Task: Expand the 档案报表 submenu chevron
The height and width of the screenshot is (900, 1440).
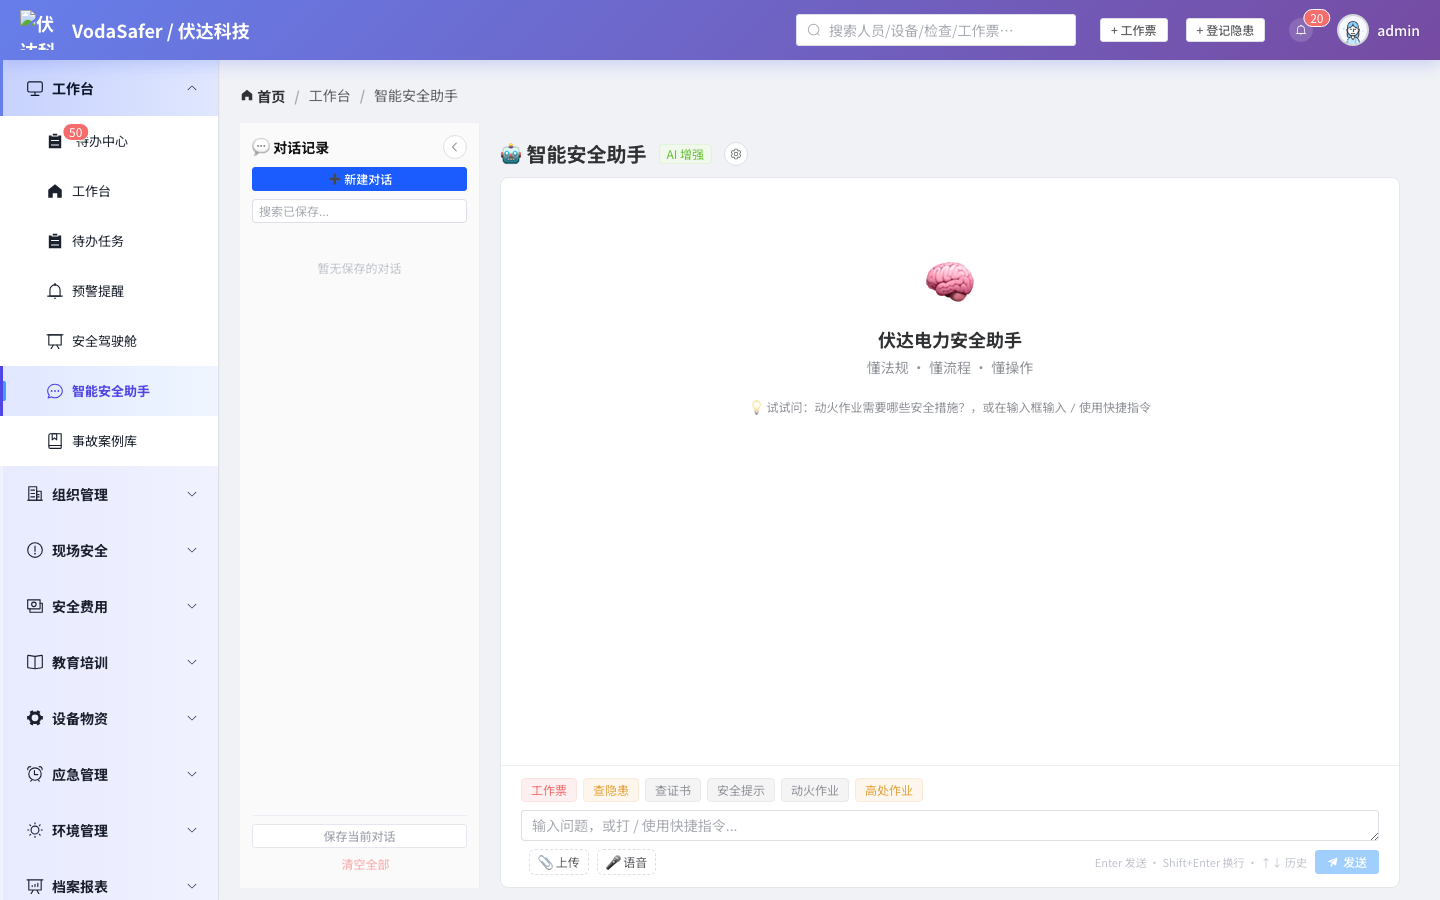Action: tap(192, 886)
